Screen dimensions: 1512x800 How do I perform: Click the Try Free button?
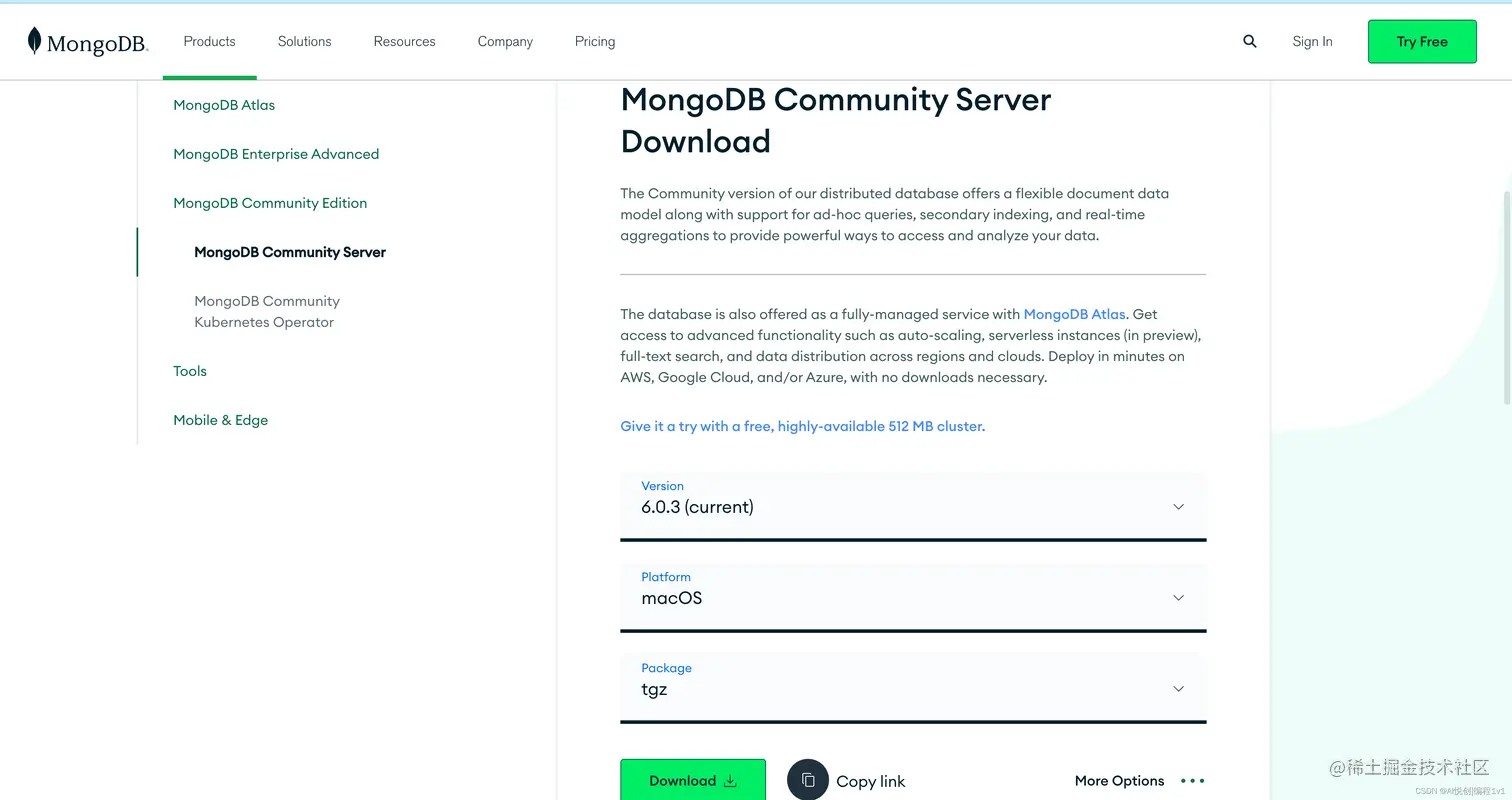point(1422,41)
